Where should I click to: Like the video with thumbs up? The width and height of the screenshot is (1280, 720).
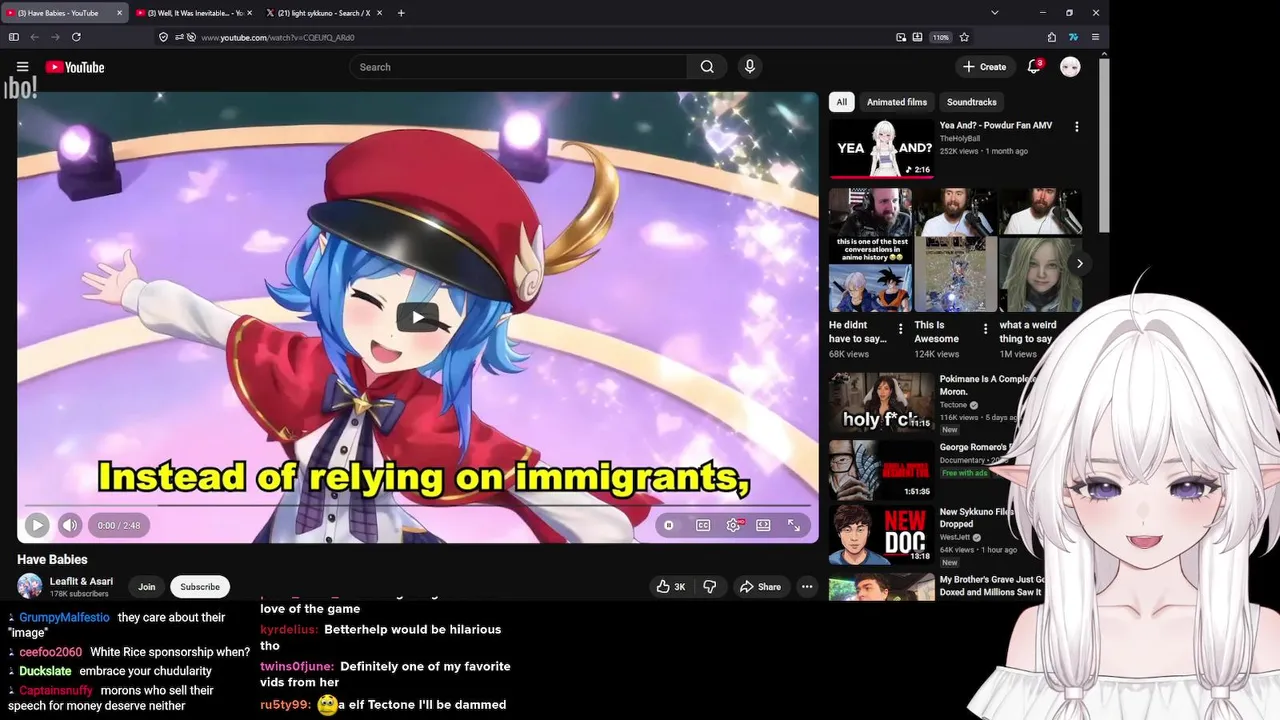[x=670, y=587]
